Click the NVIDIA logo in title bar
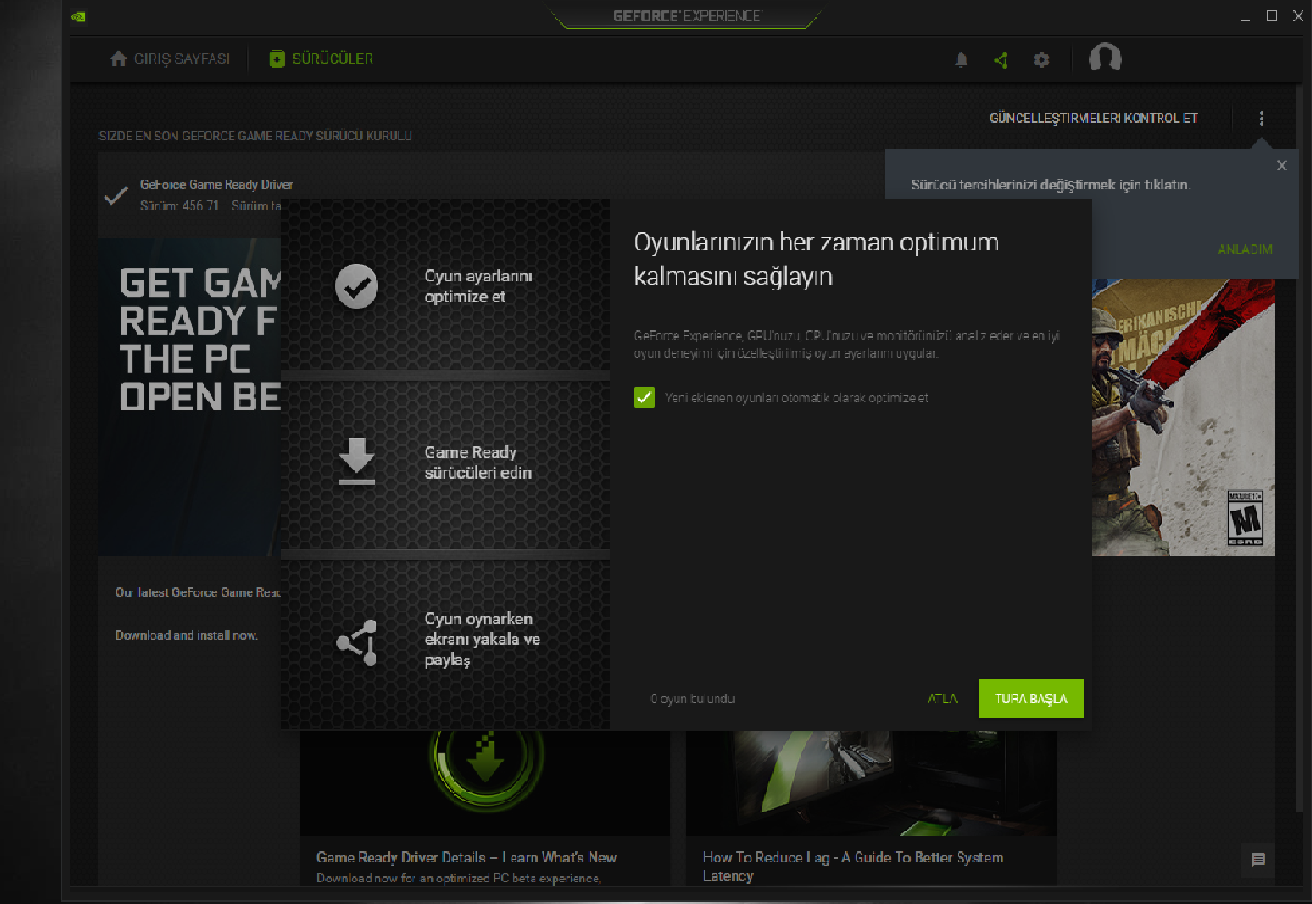1312x904 pixels. pos(80,16)
